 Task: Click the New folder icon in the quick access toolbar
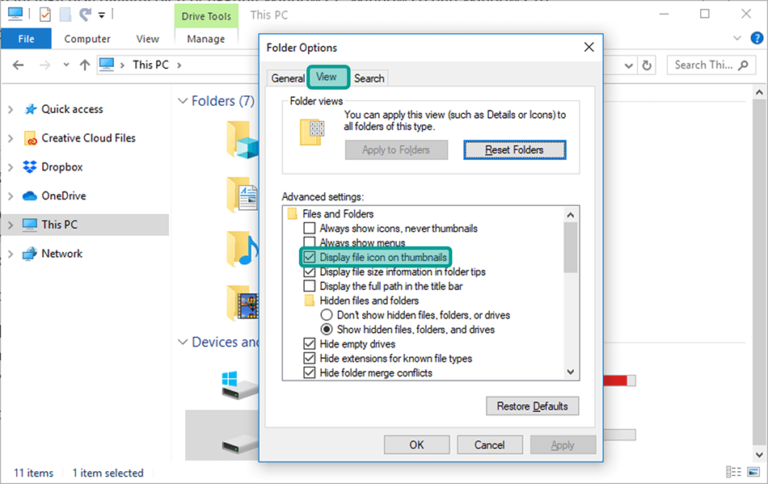65,15
